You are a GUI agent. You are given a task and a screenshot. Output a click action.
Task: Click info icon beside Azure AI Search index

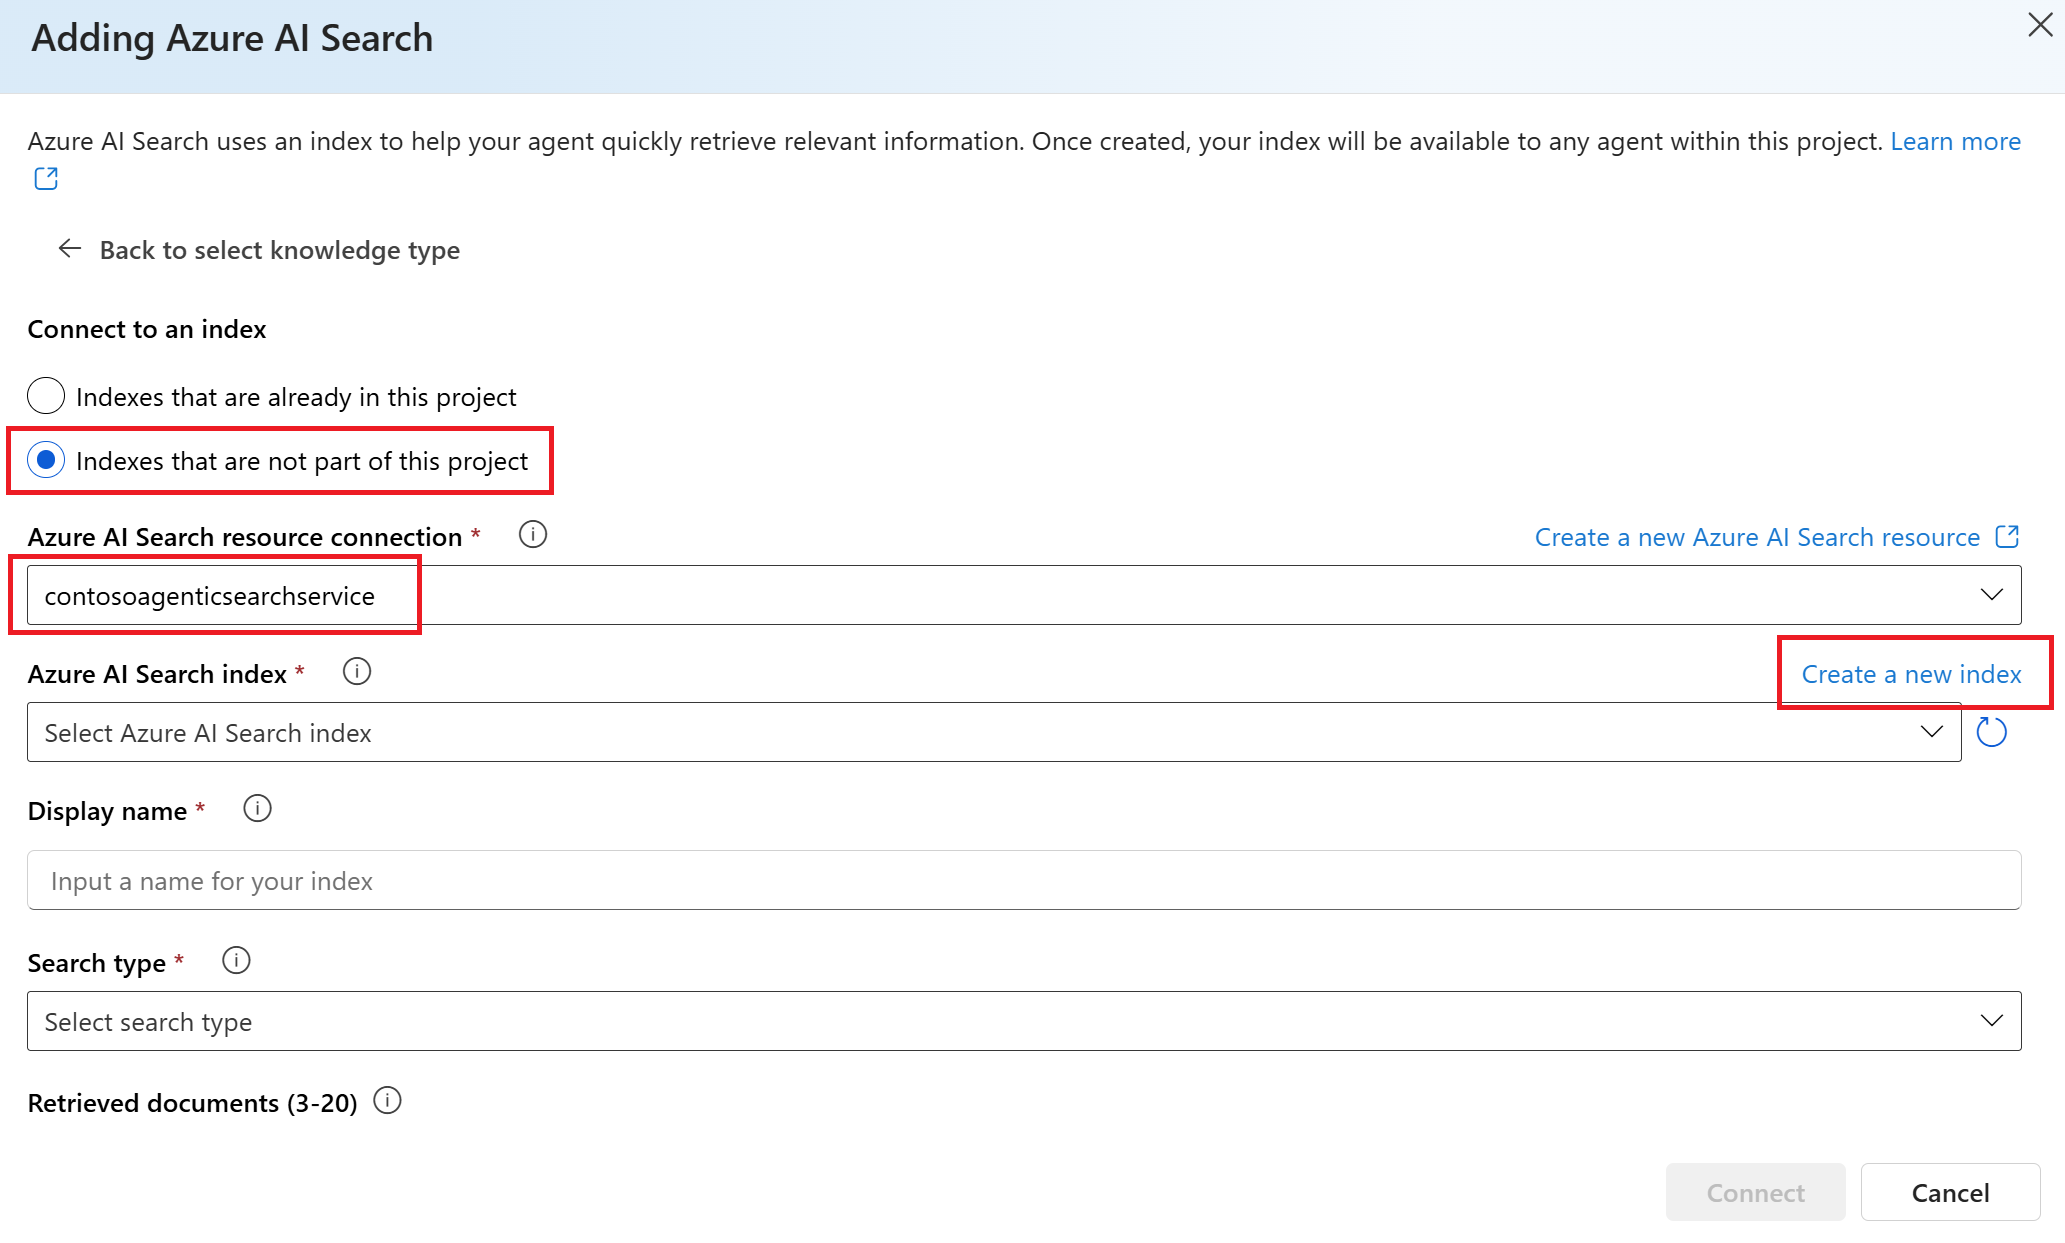tap(357, 672)
